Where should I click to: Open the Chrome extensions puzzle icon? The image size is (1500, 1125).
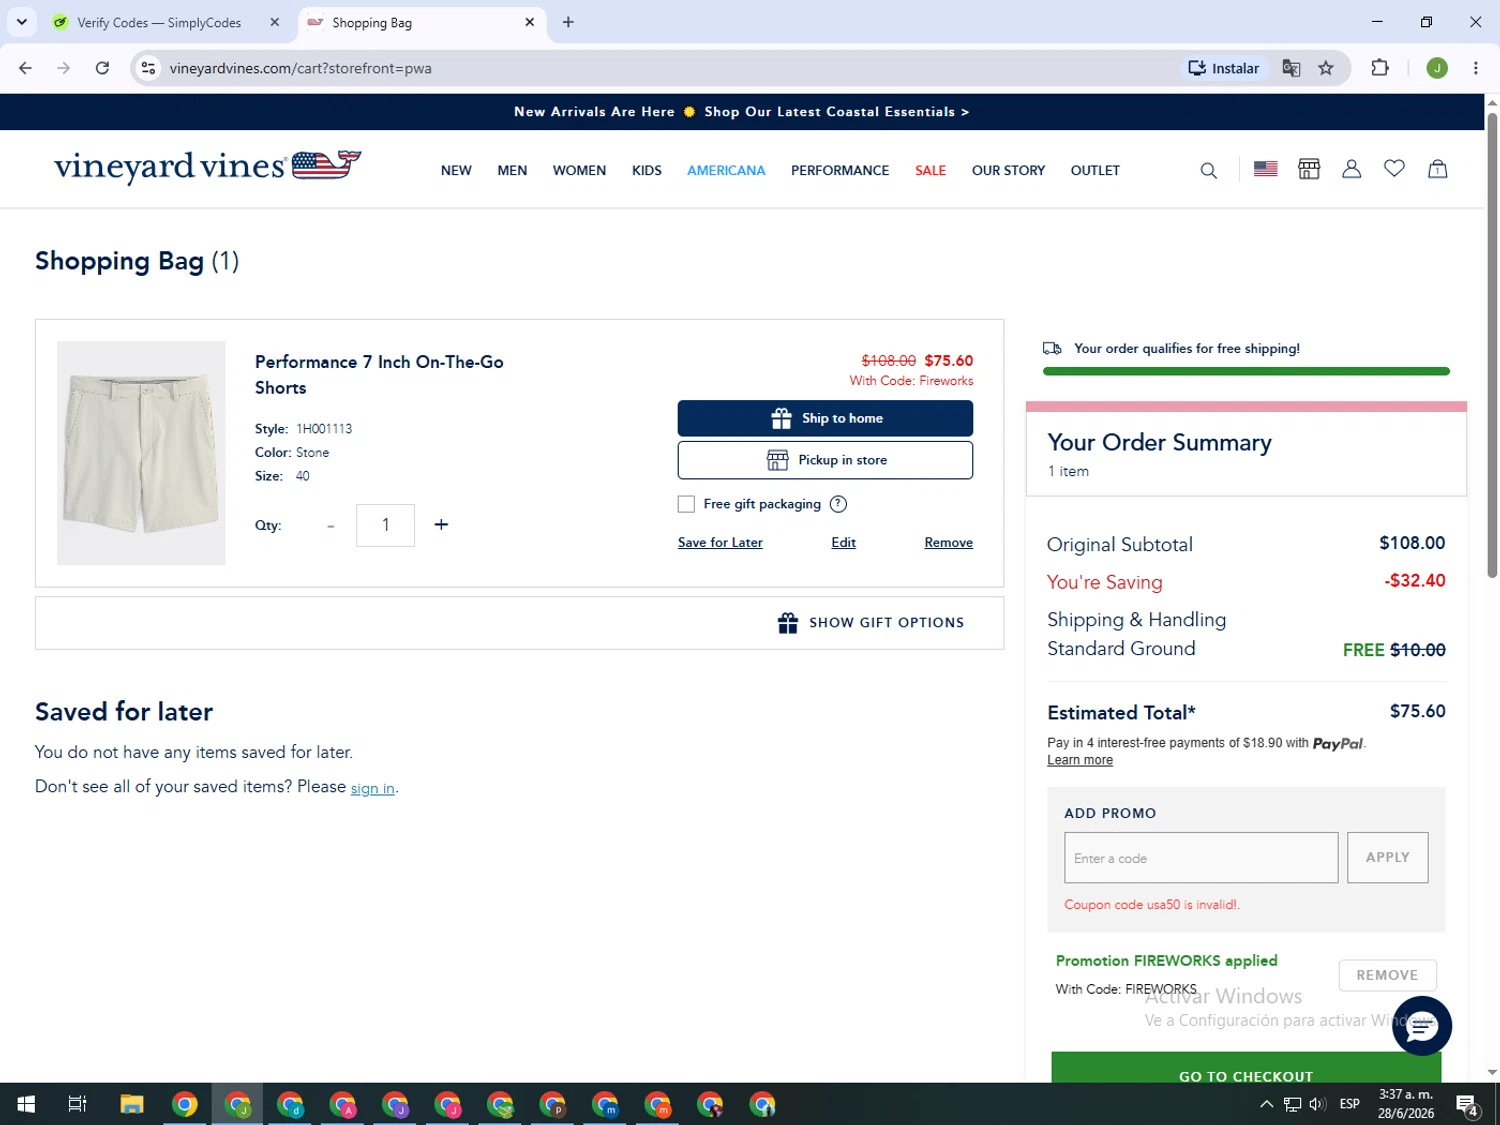(1380, 68)
